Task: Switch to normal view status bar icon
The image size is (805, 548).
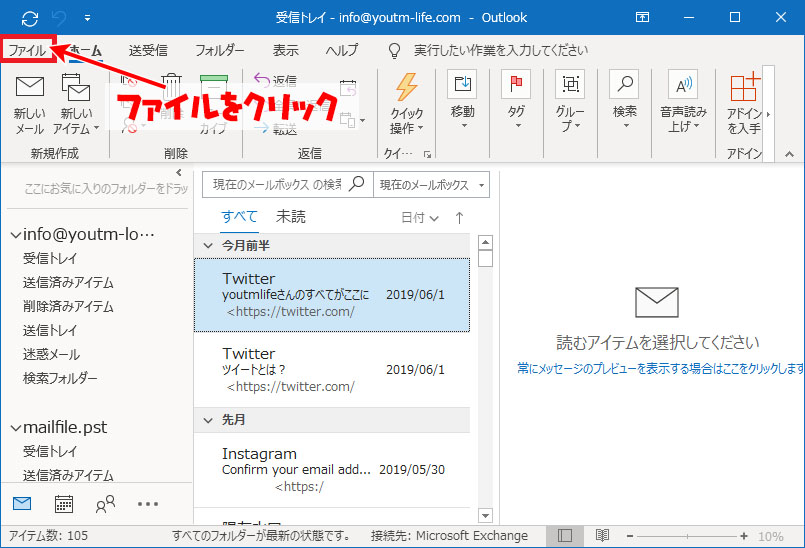Action: (x=565, y=536)
